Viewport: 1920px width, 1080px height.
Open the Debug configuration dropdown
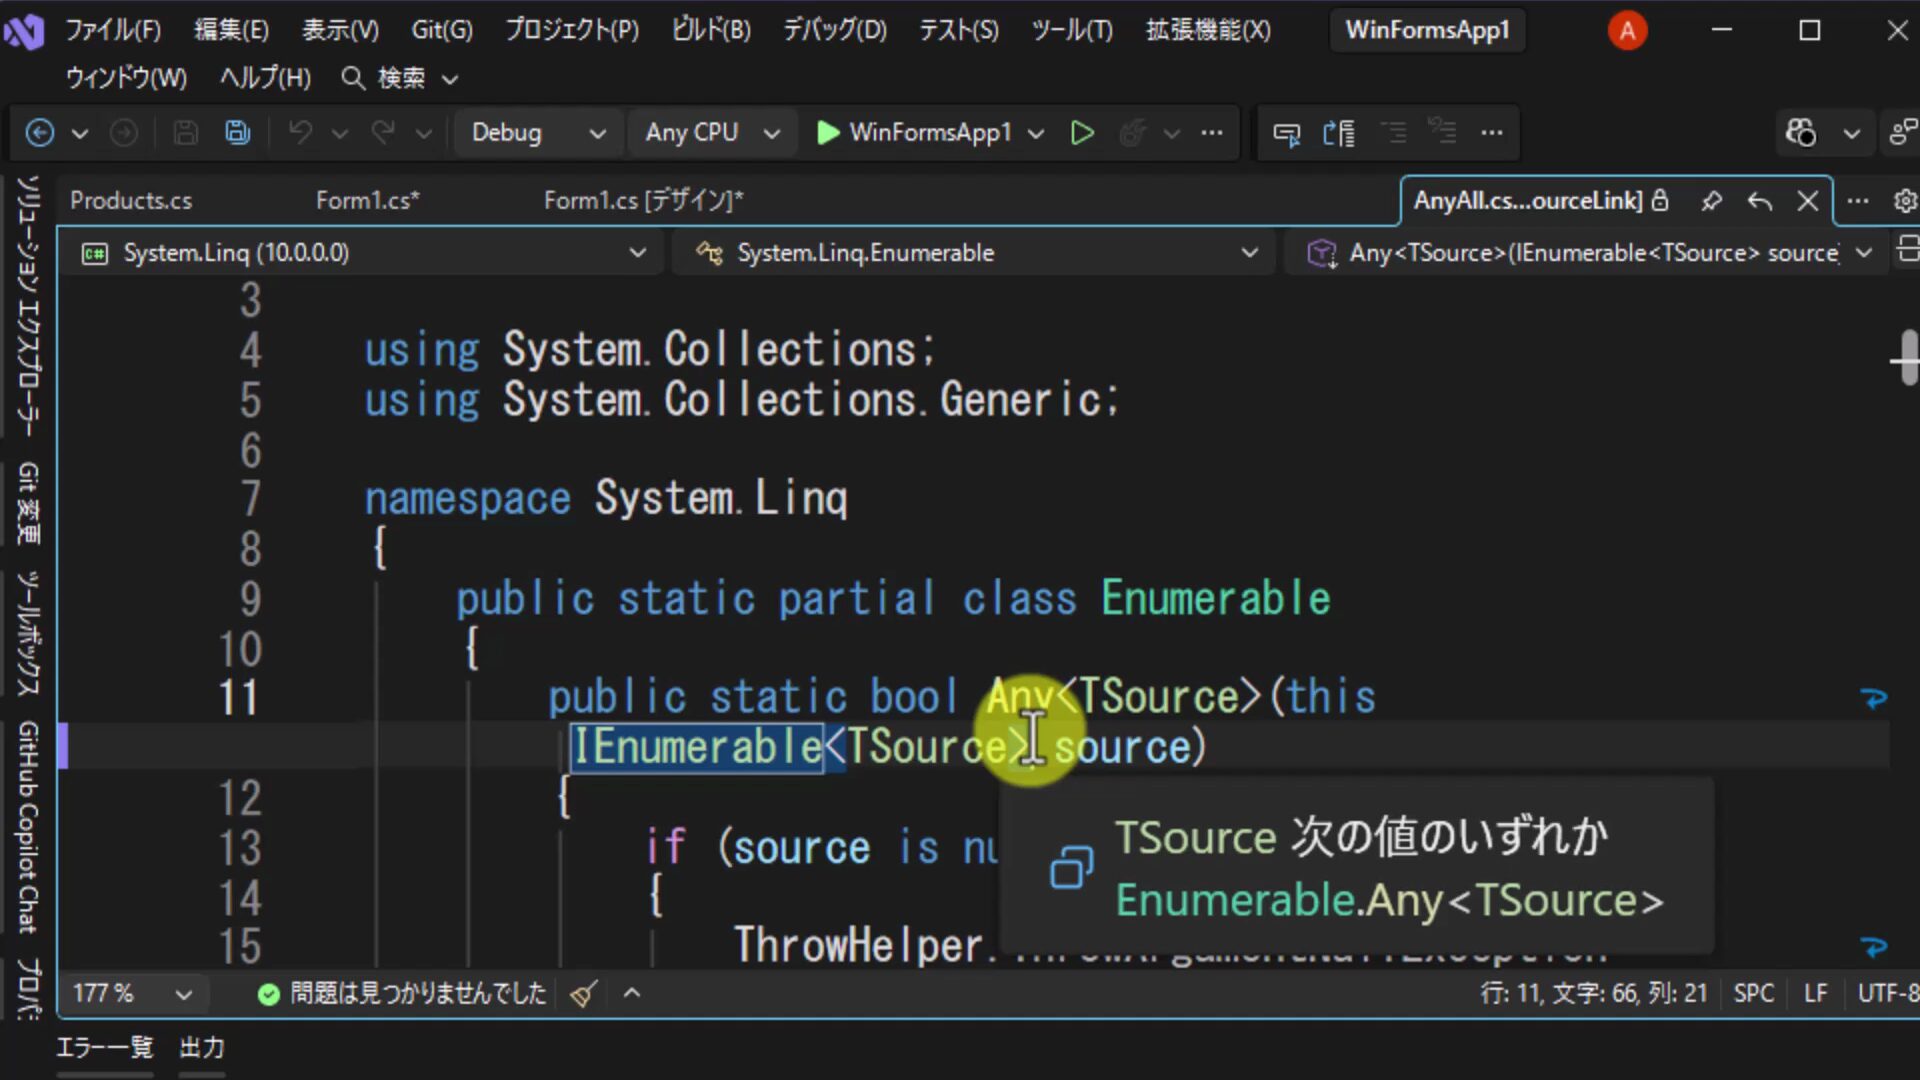click(x=537, y=132)
